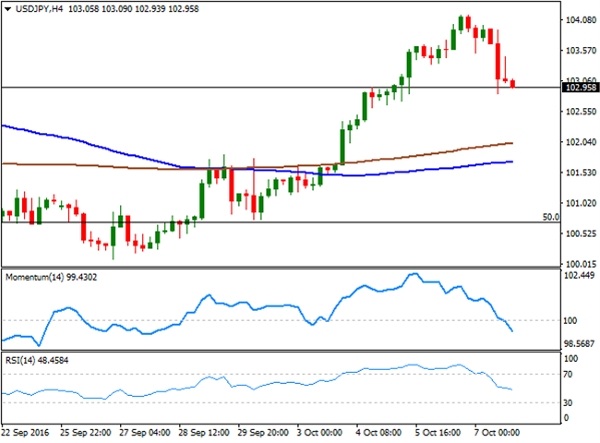Click the 28 Sep 12:00 time label
This screenshot has height=443, width=600.
(x=204, y=433)
